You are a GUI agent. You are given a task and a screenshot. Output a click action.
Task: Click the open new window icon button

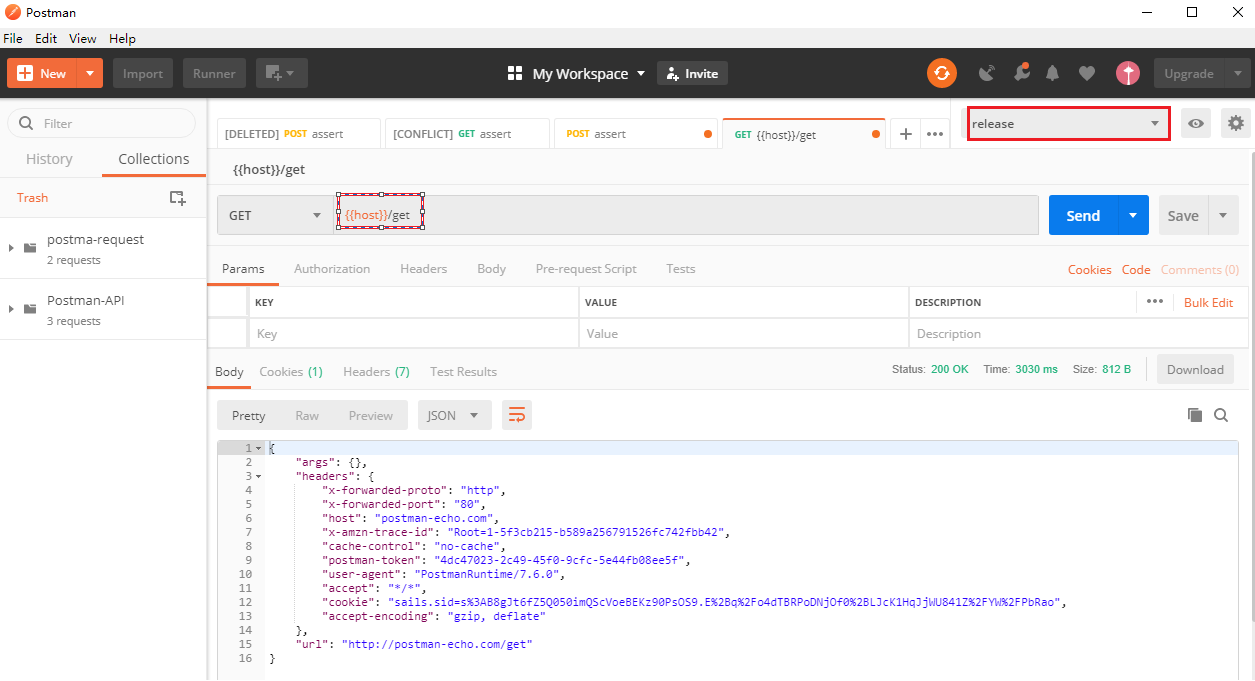pyautogui.click(x=281, y=73)
